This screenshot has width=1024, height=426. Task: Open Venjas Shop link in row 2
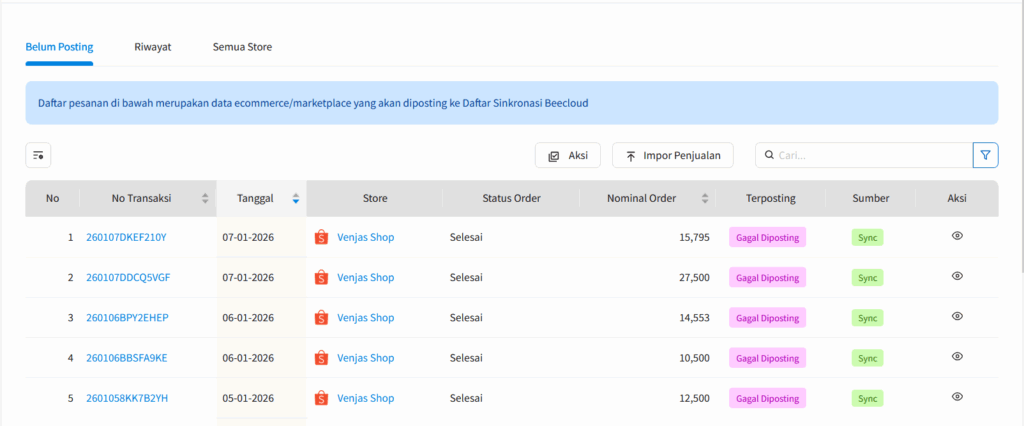[x=366, y=278]
